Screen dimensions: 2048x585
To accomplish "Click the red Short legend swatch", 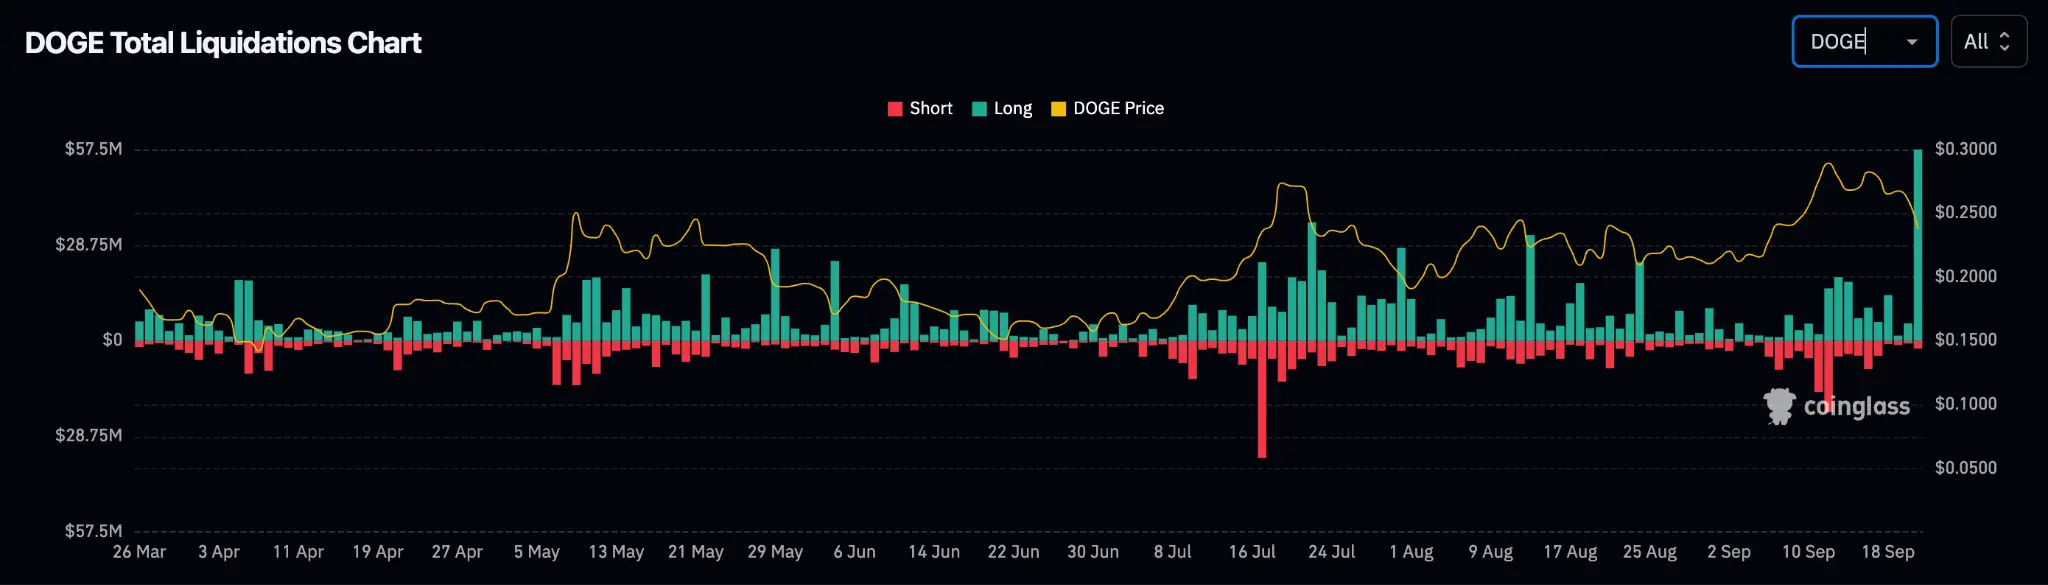I will click(x=895, y=109).
